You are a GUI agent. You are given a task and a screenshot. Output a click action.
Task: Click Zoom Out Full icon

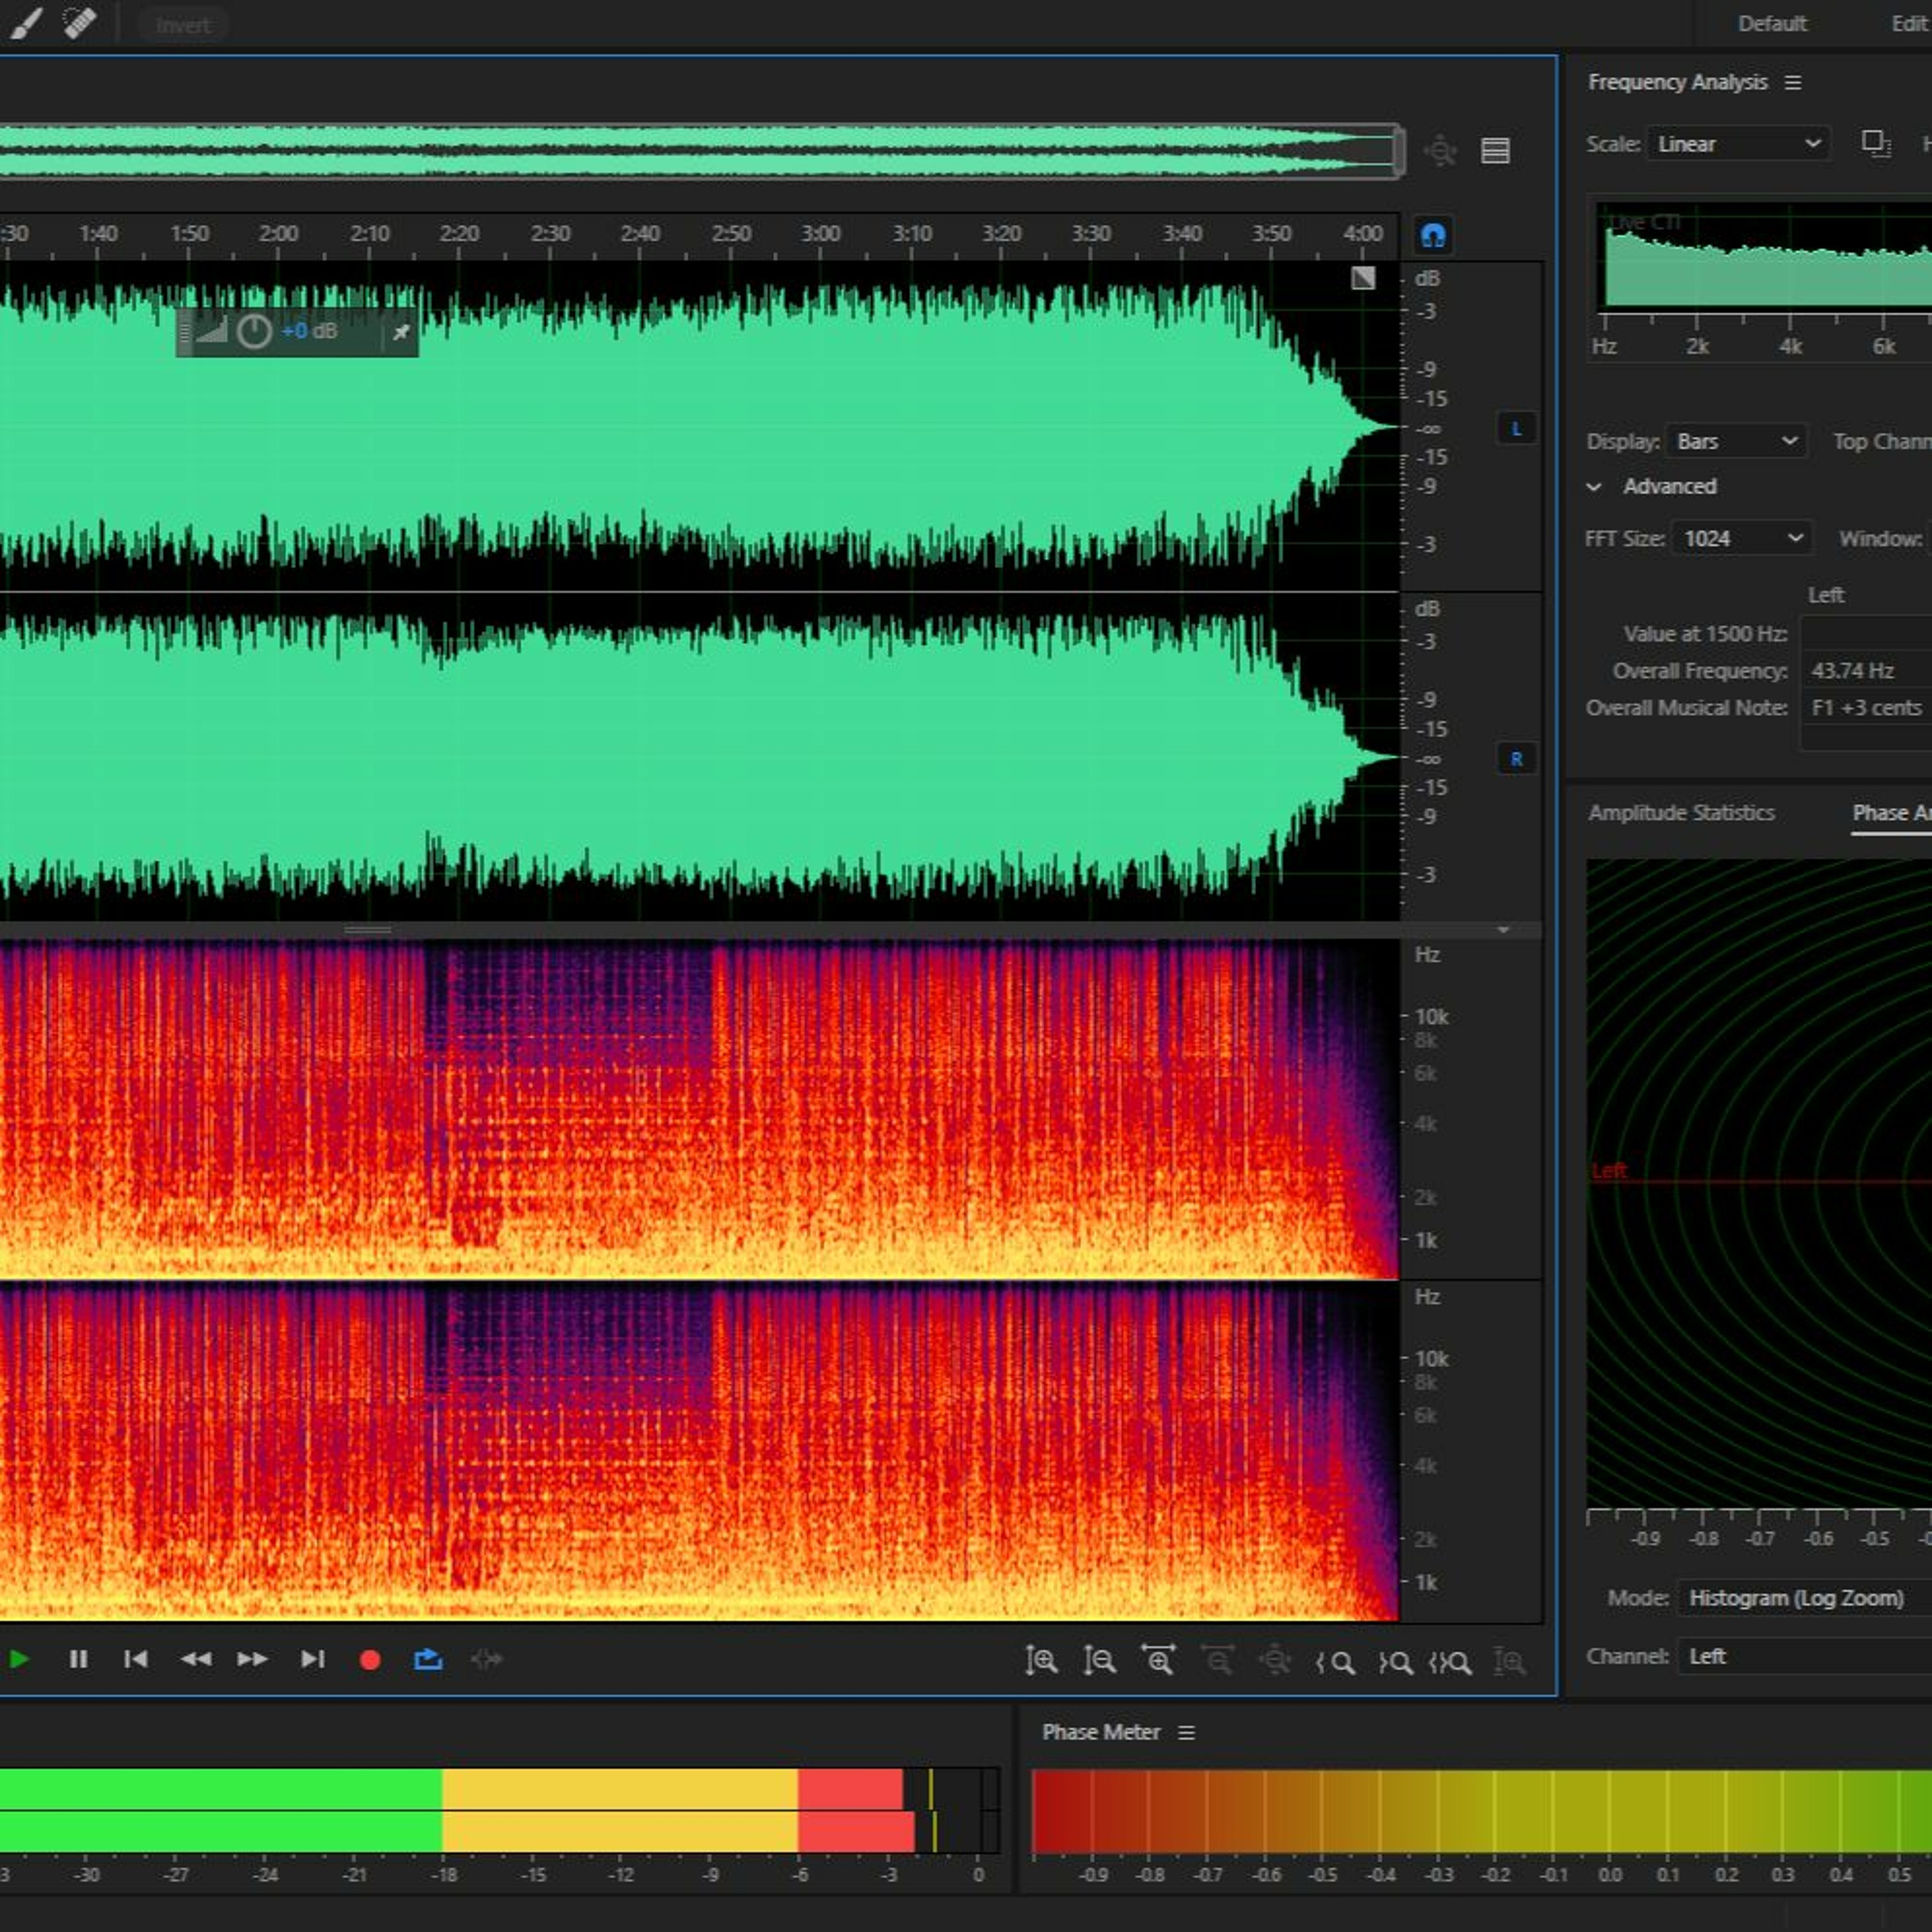[x=1275, y=1661]
